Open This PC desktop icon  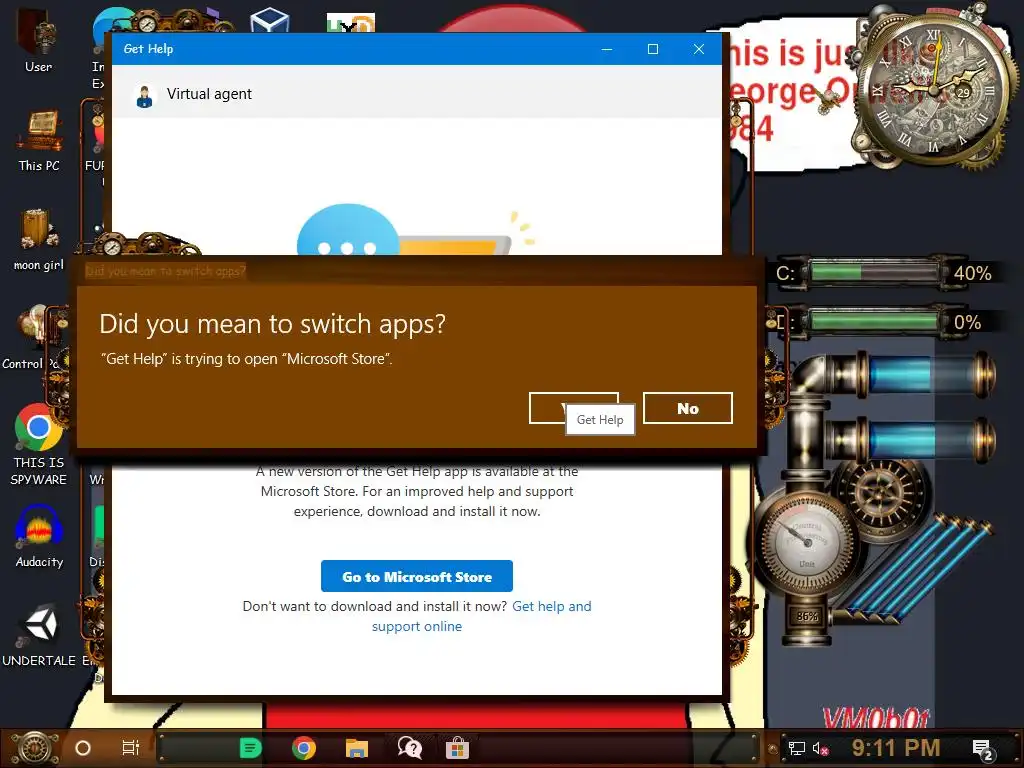[x=39, y=140]
